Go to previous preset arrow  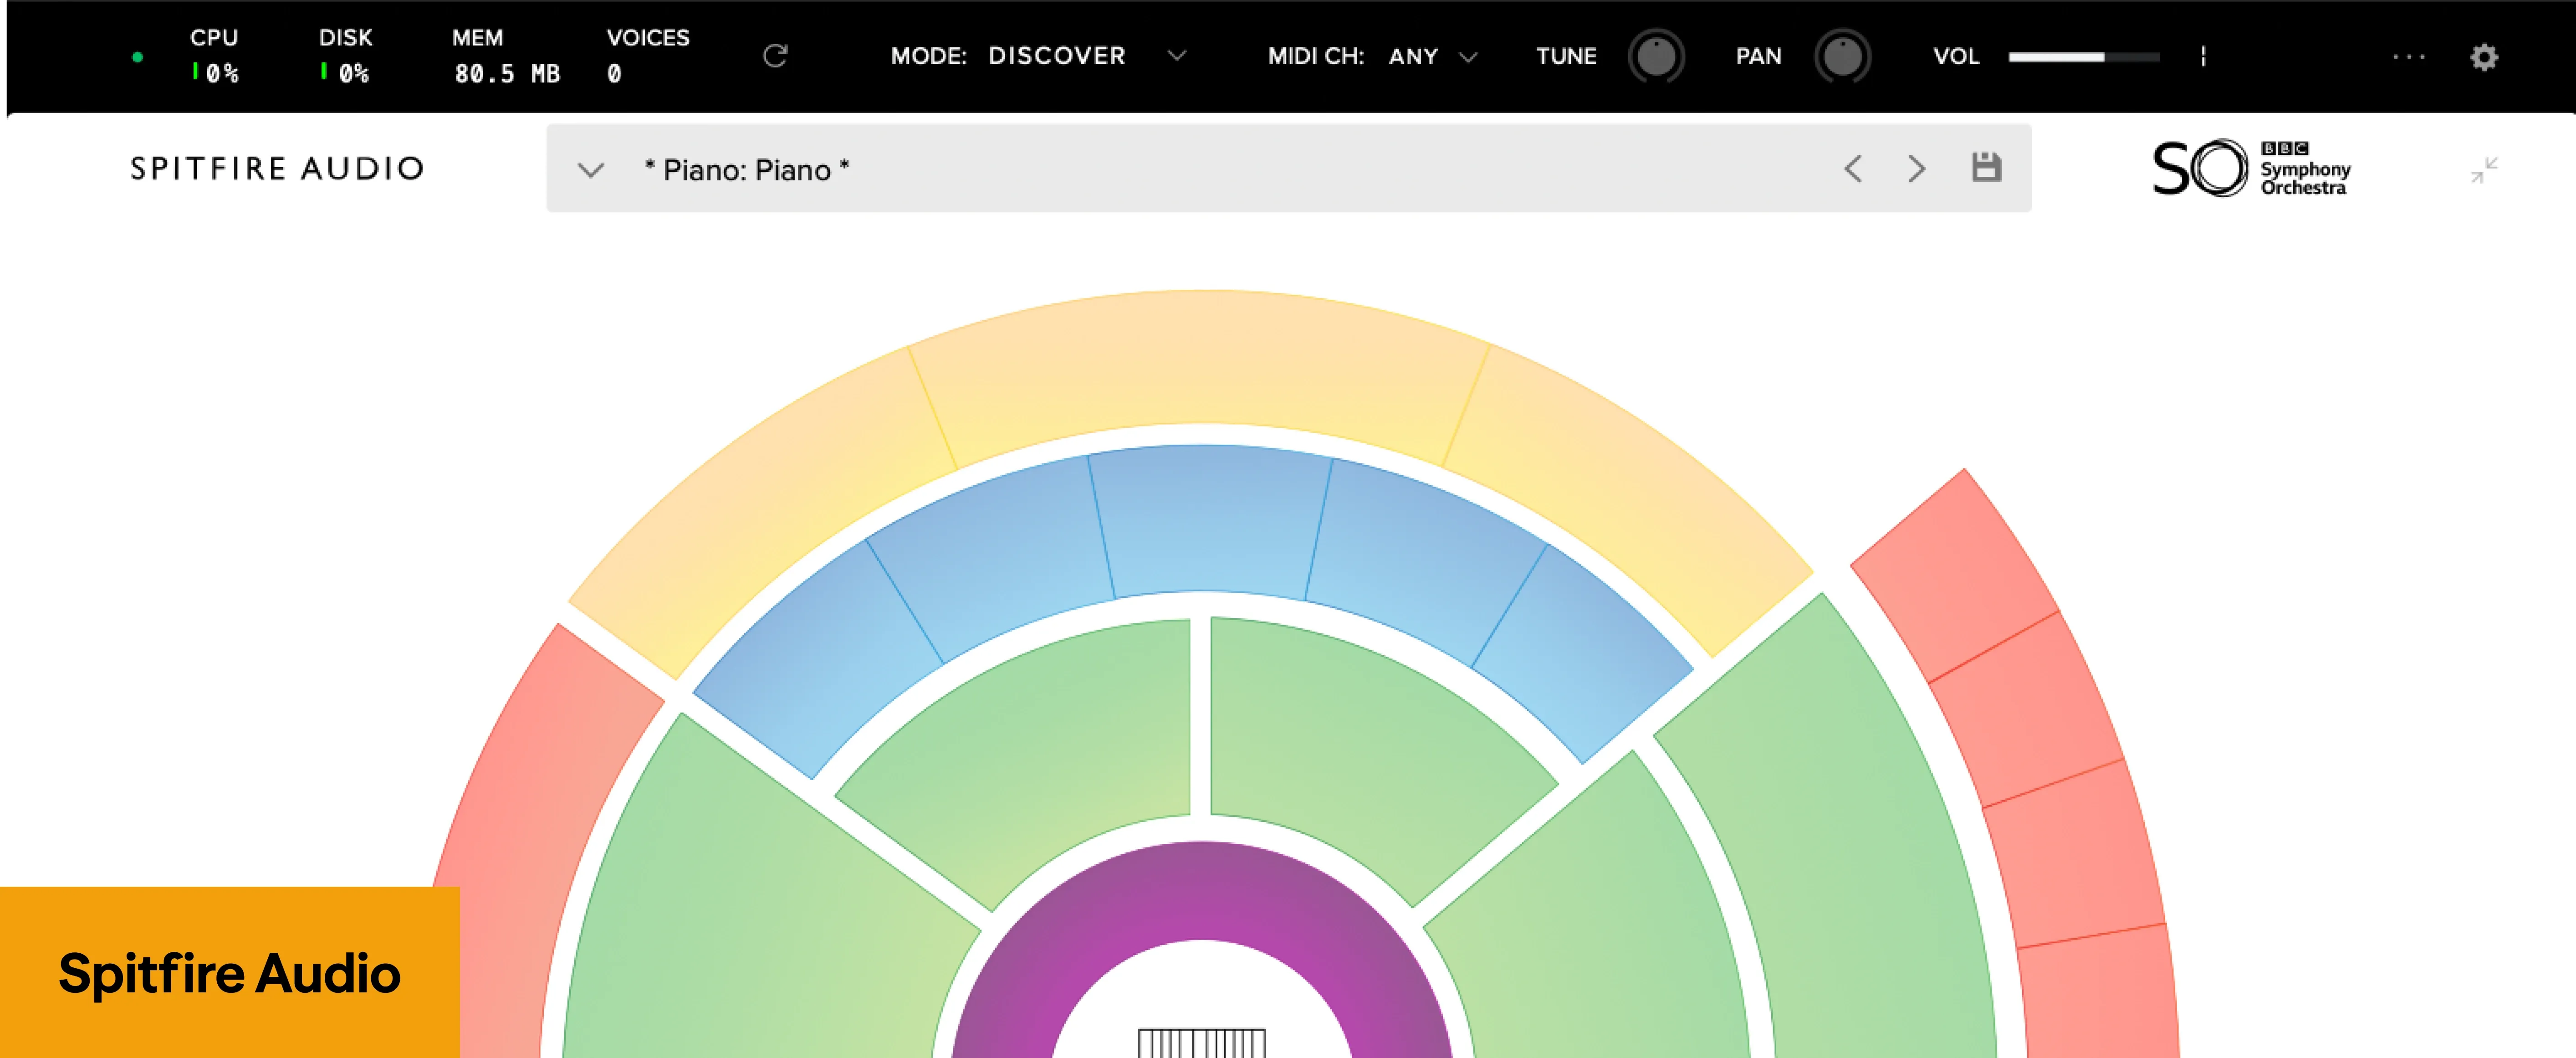(1853, 168)
